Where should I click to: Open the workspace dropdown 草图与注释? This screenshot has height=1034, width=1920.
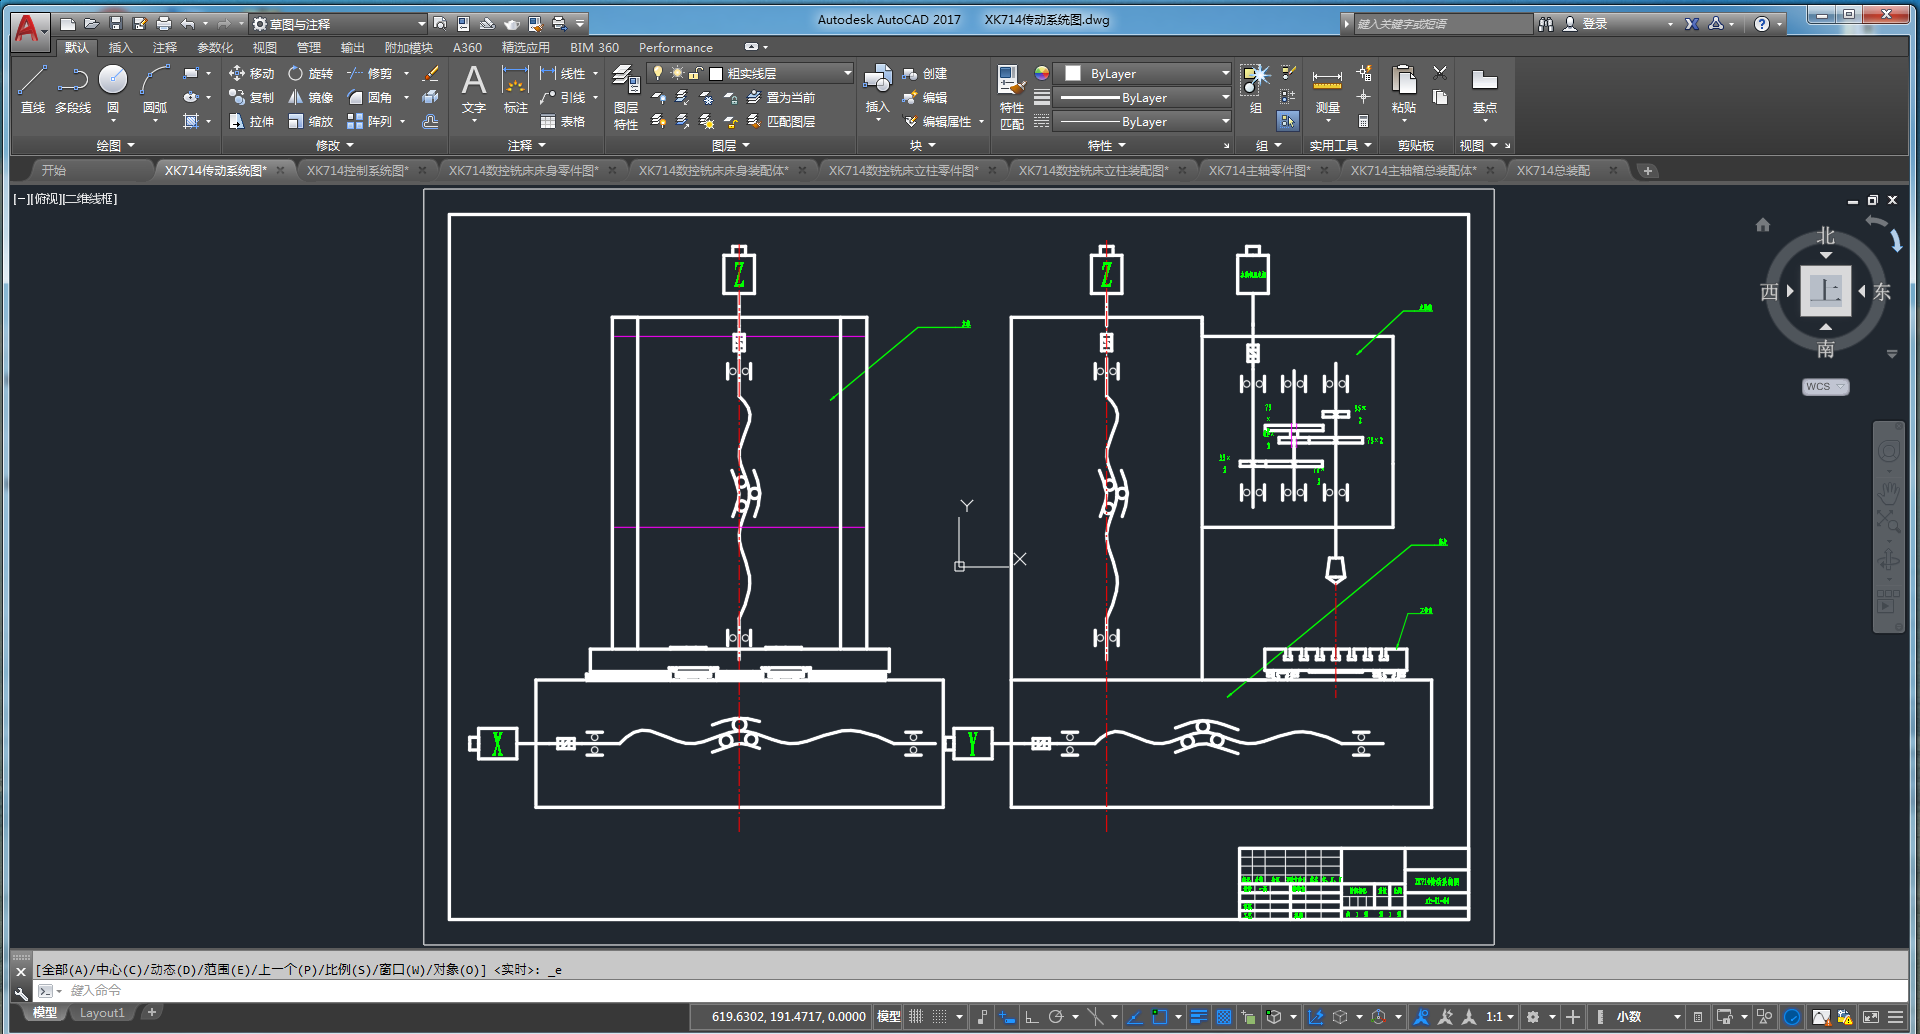click(x=338, y=23)
